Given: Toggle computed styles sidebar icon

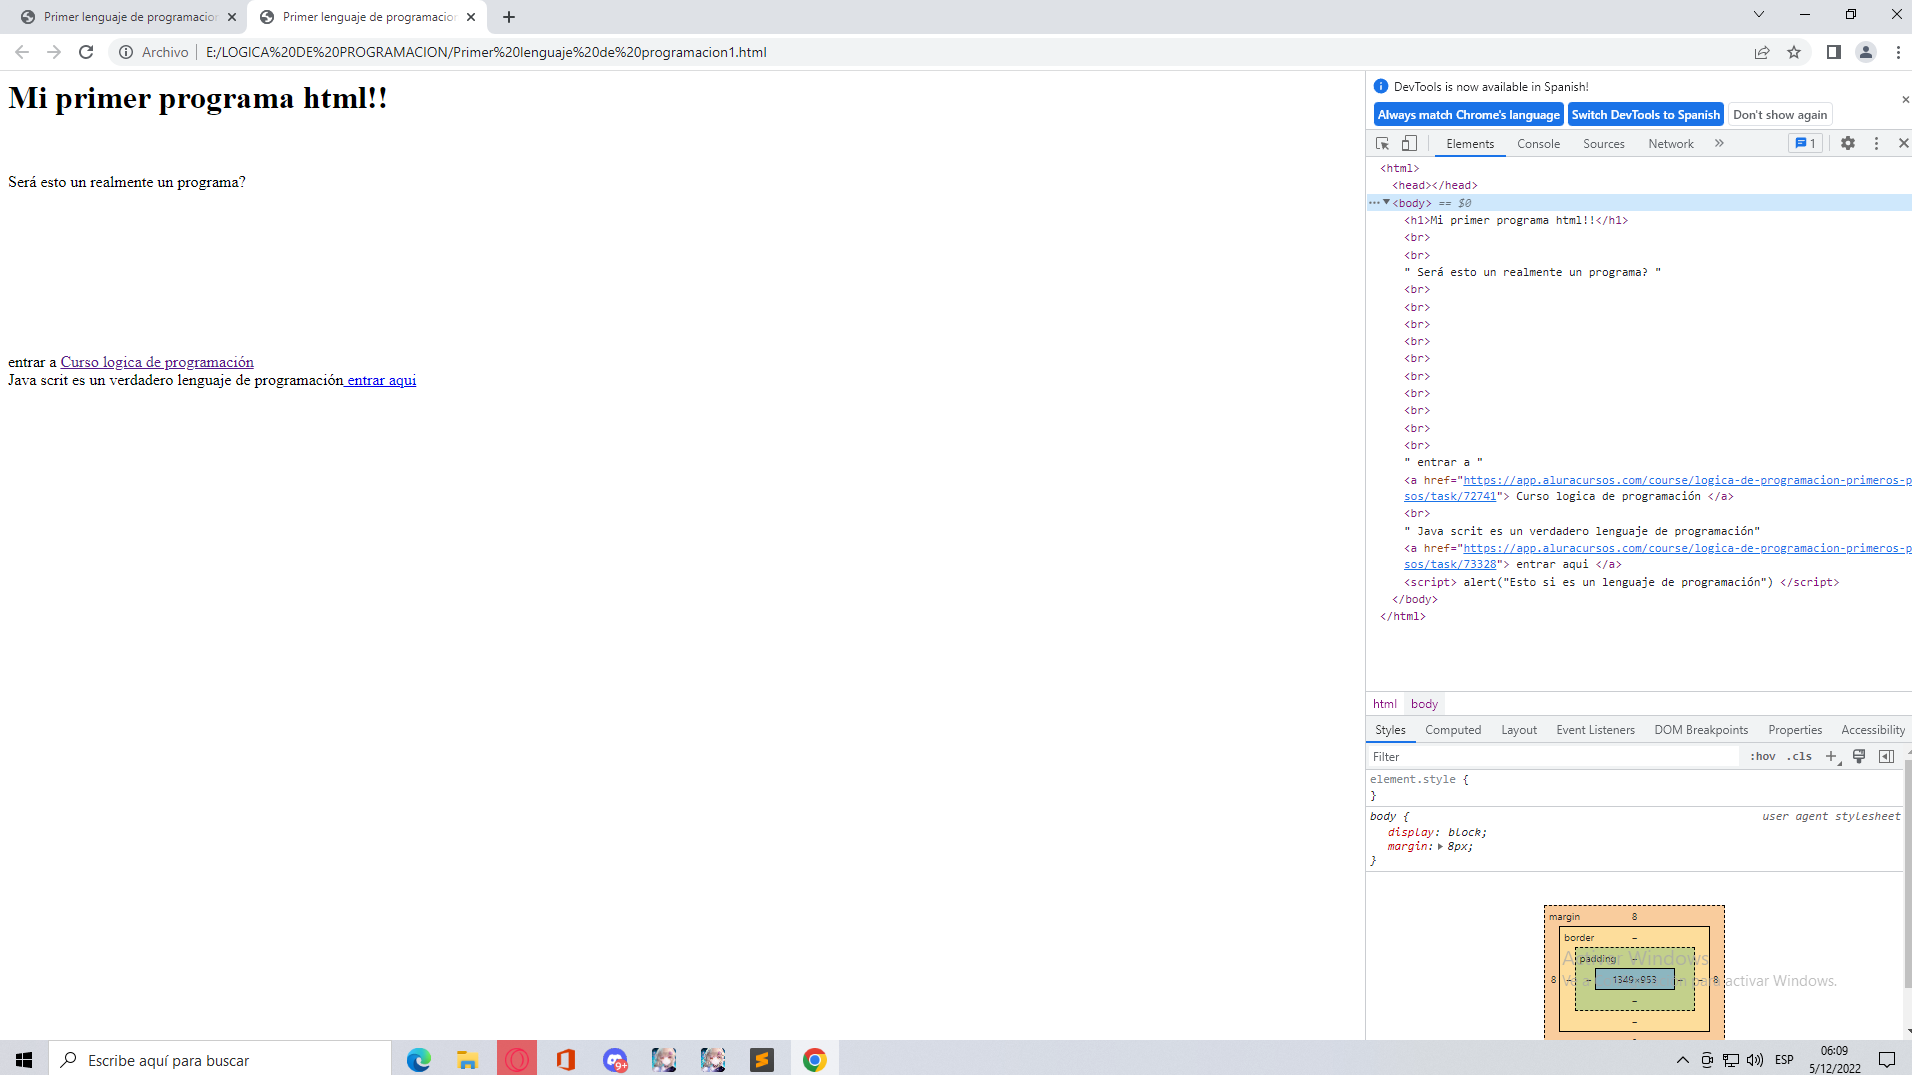Looking at the screenshot, I should [x=1886, y=757].
